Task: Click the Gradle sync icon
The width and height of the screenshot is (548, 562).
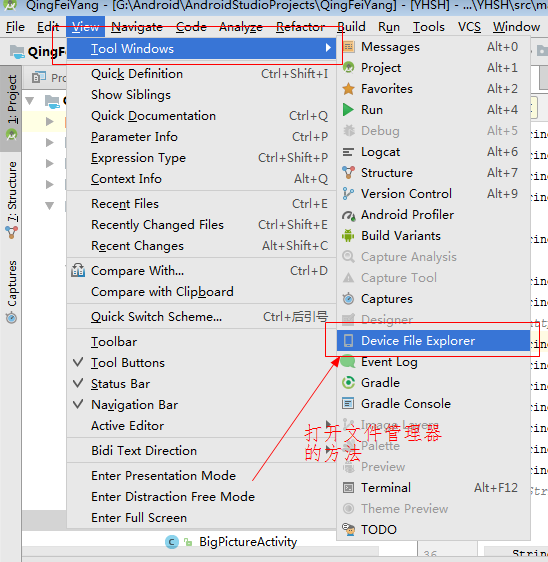Action: tap(348, 383)
